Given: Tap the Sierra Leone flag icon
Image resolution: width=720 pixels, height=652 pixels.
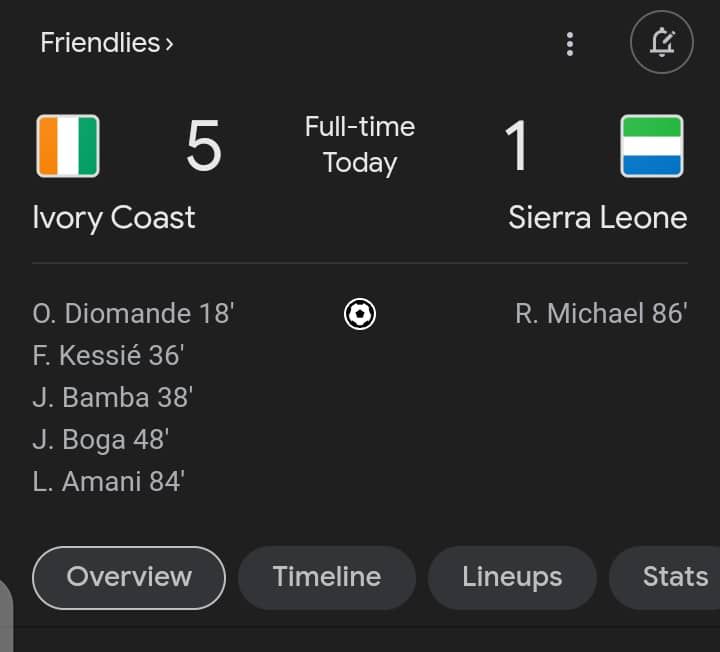Looking at the screenshot, I should [x=651, y=146].
